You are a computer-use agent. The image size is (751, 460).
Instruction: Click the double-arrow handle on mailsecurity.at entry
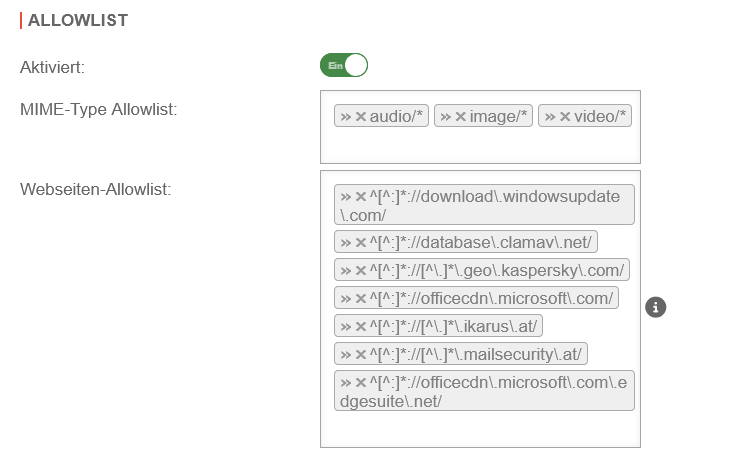click(346, 354)
